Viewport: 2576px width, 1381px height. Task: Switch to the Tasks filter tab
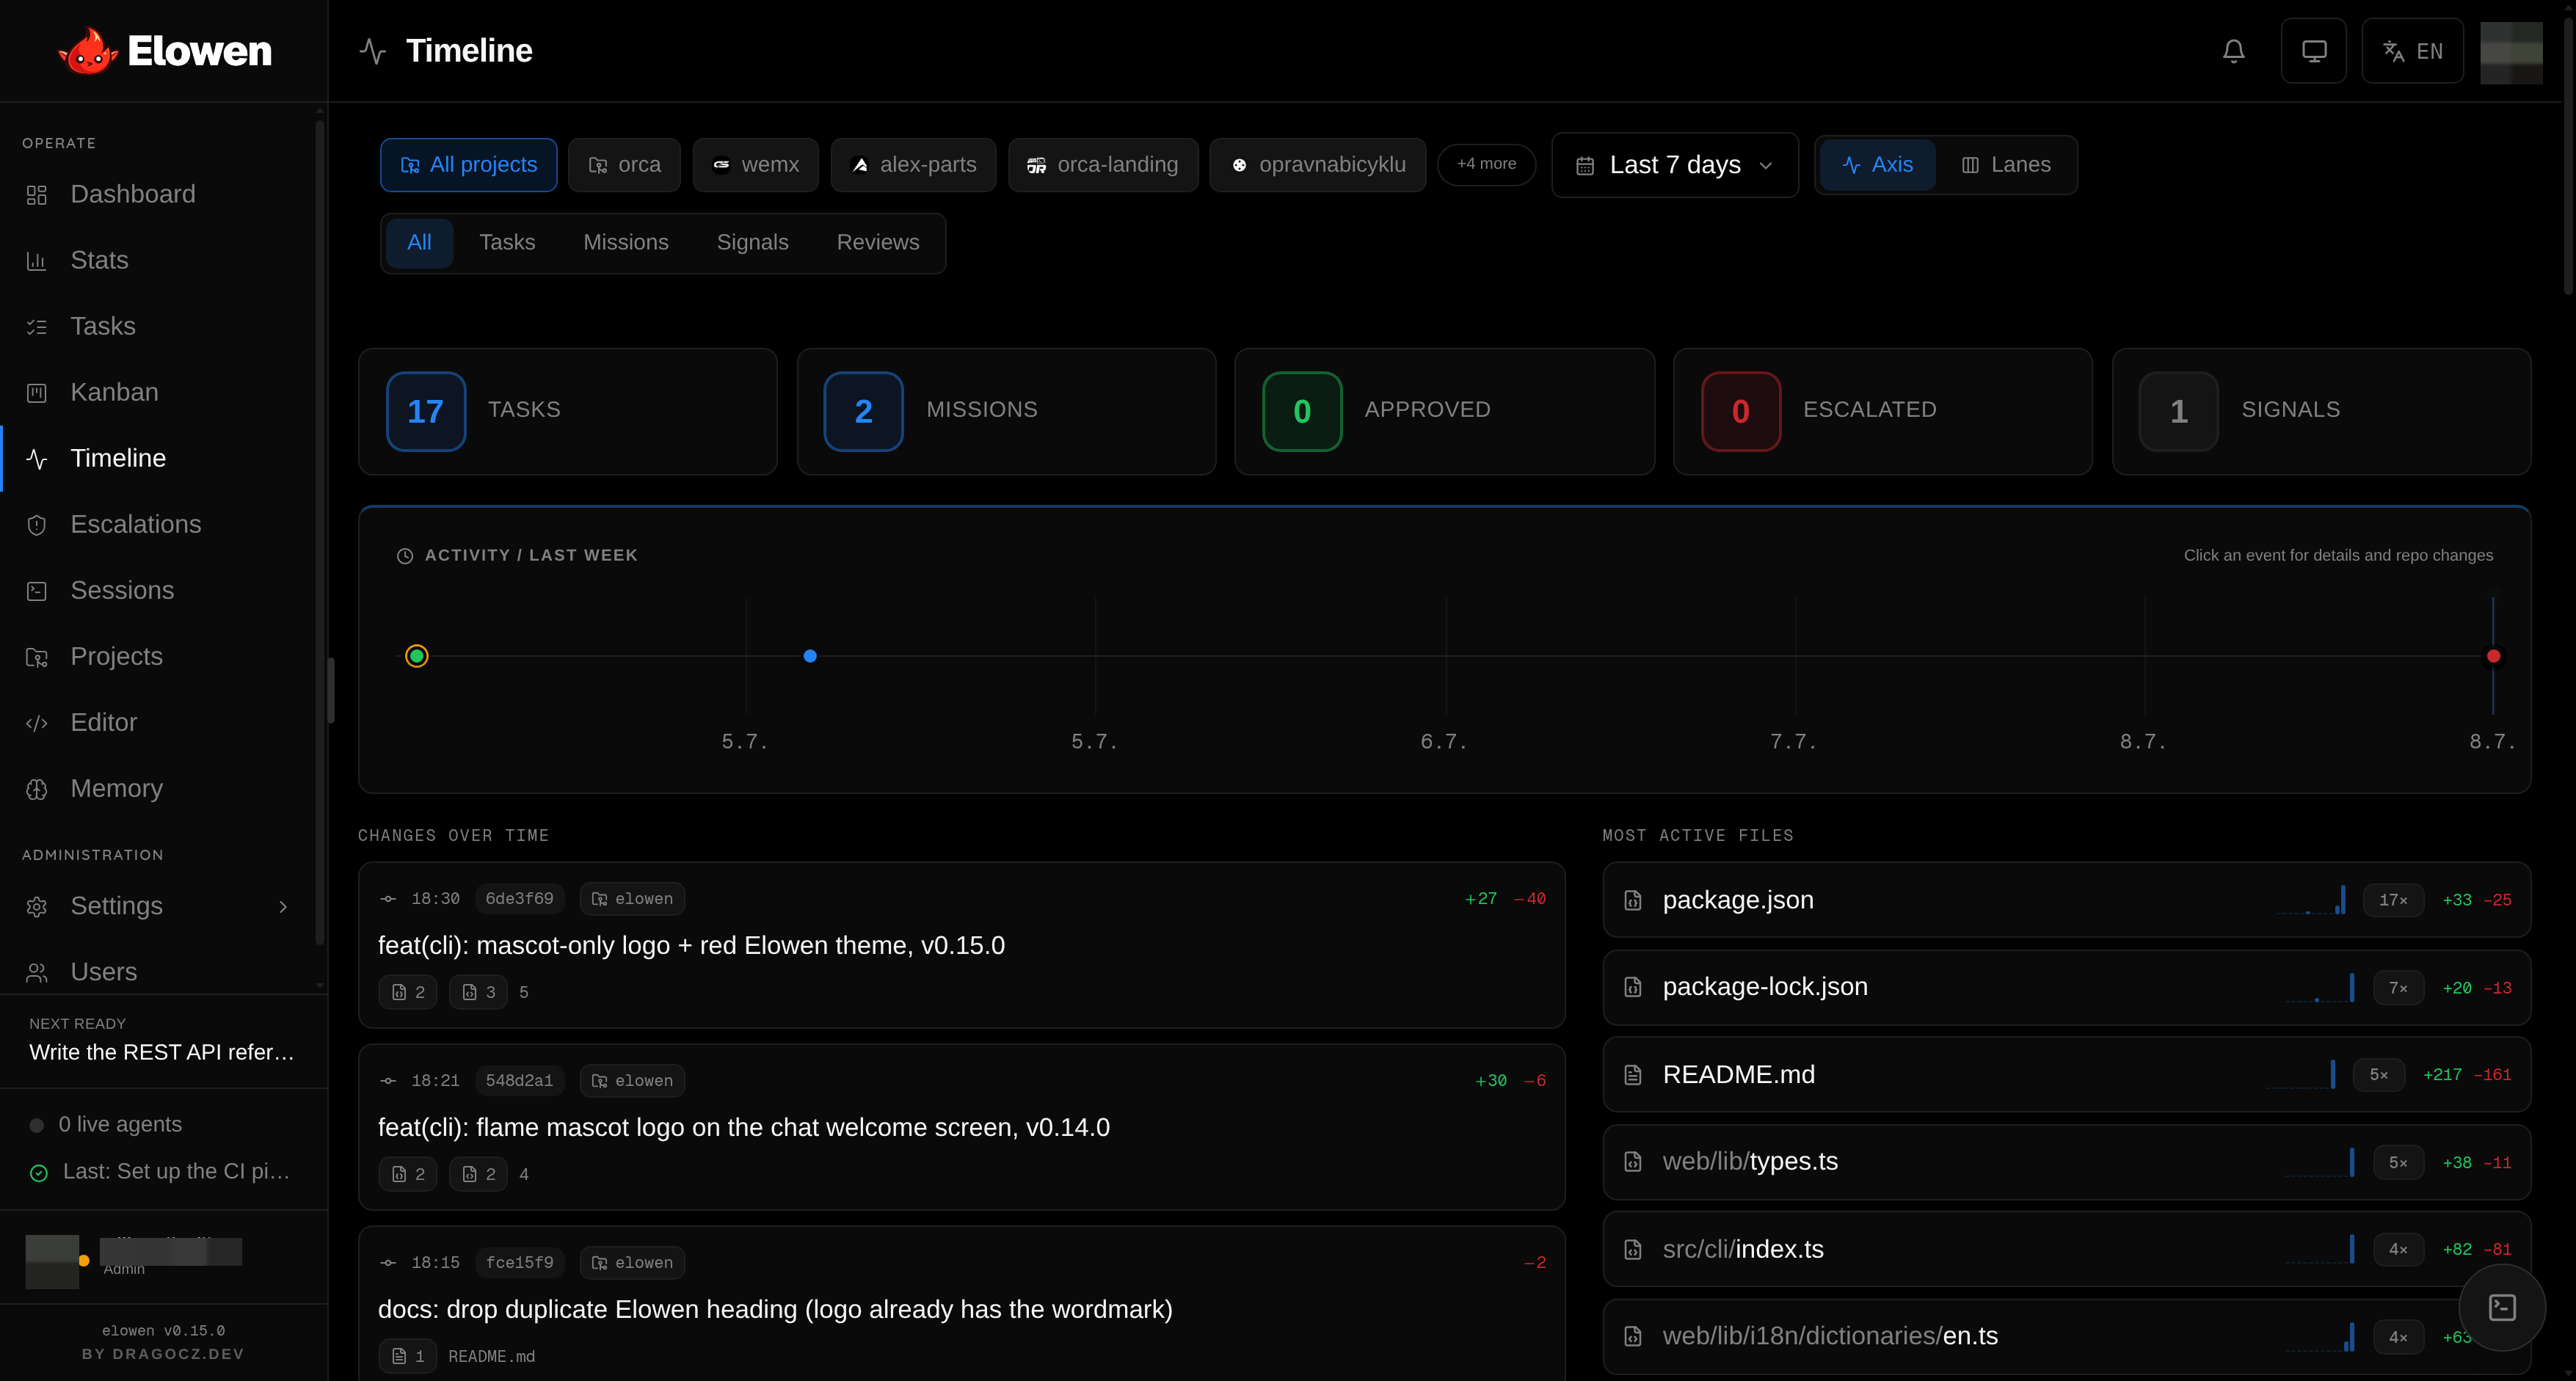[x=507, y=243]
